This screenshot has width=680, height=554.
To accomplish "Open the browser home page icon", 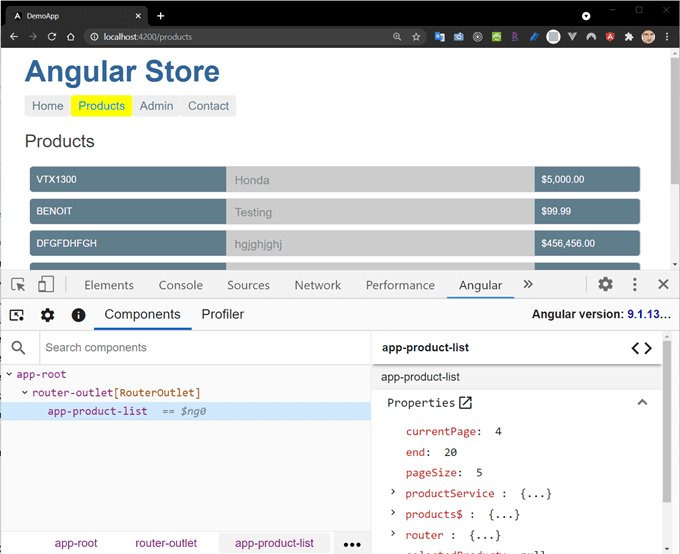I will coord(71,37).
